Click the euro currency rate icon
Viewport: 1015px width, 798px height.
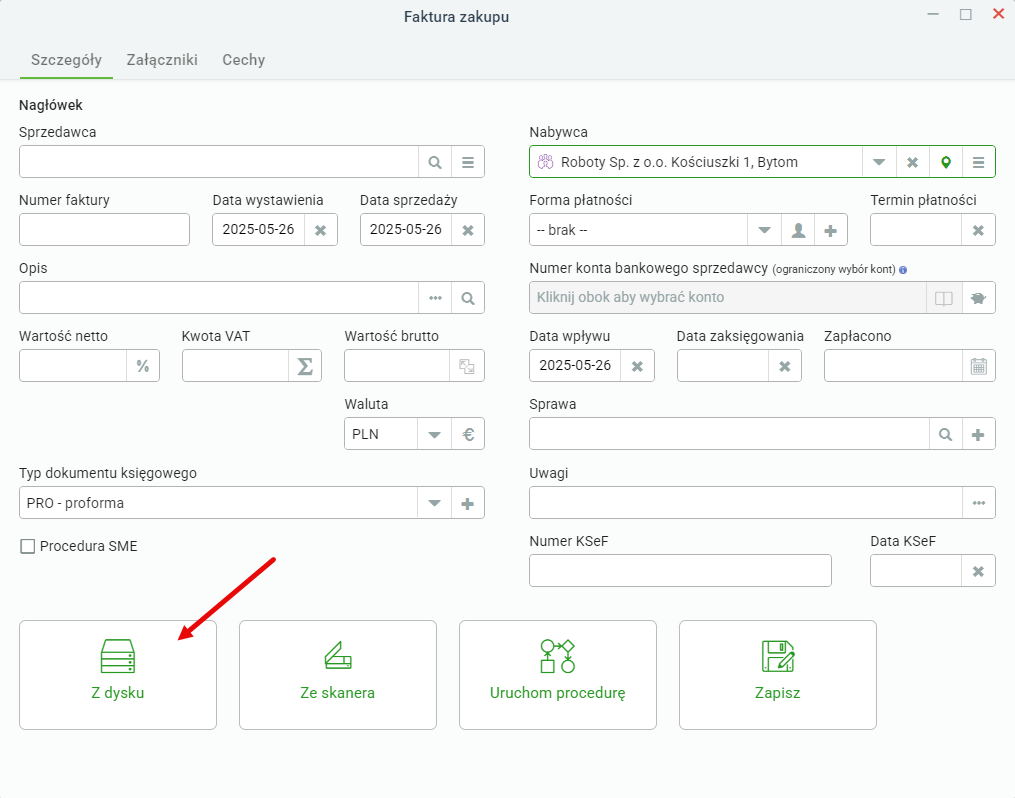pyautogui.click(x=468, y=434)
